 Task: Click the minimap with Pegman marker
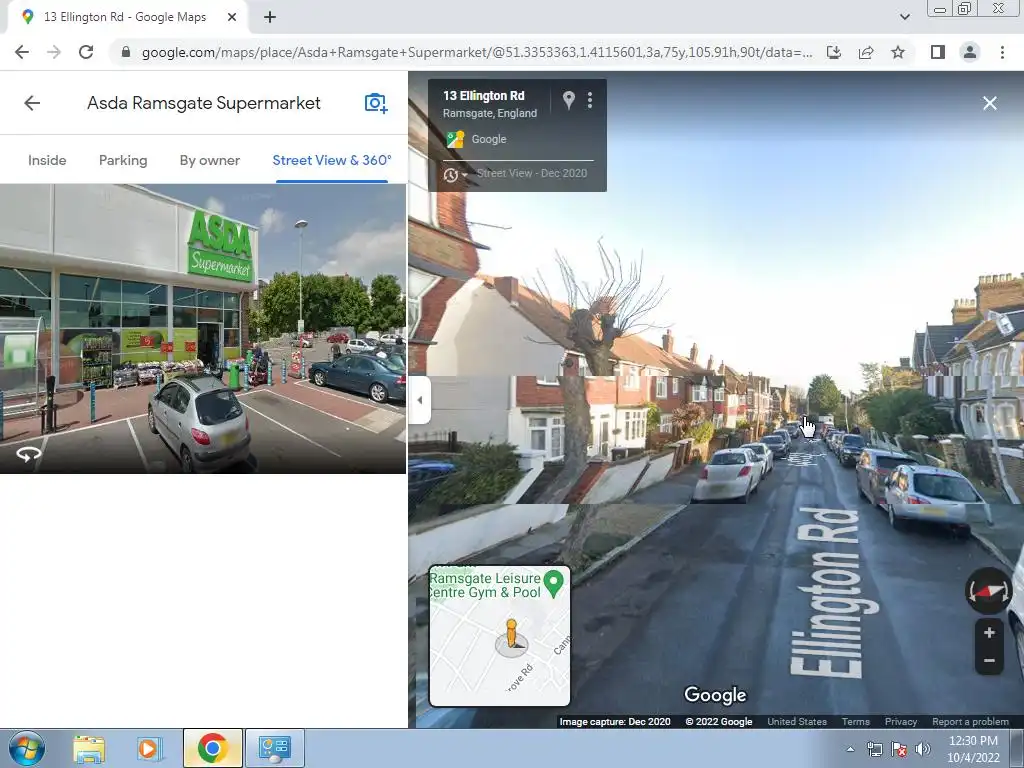coord(500,636)
